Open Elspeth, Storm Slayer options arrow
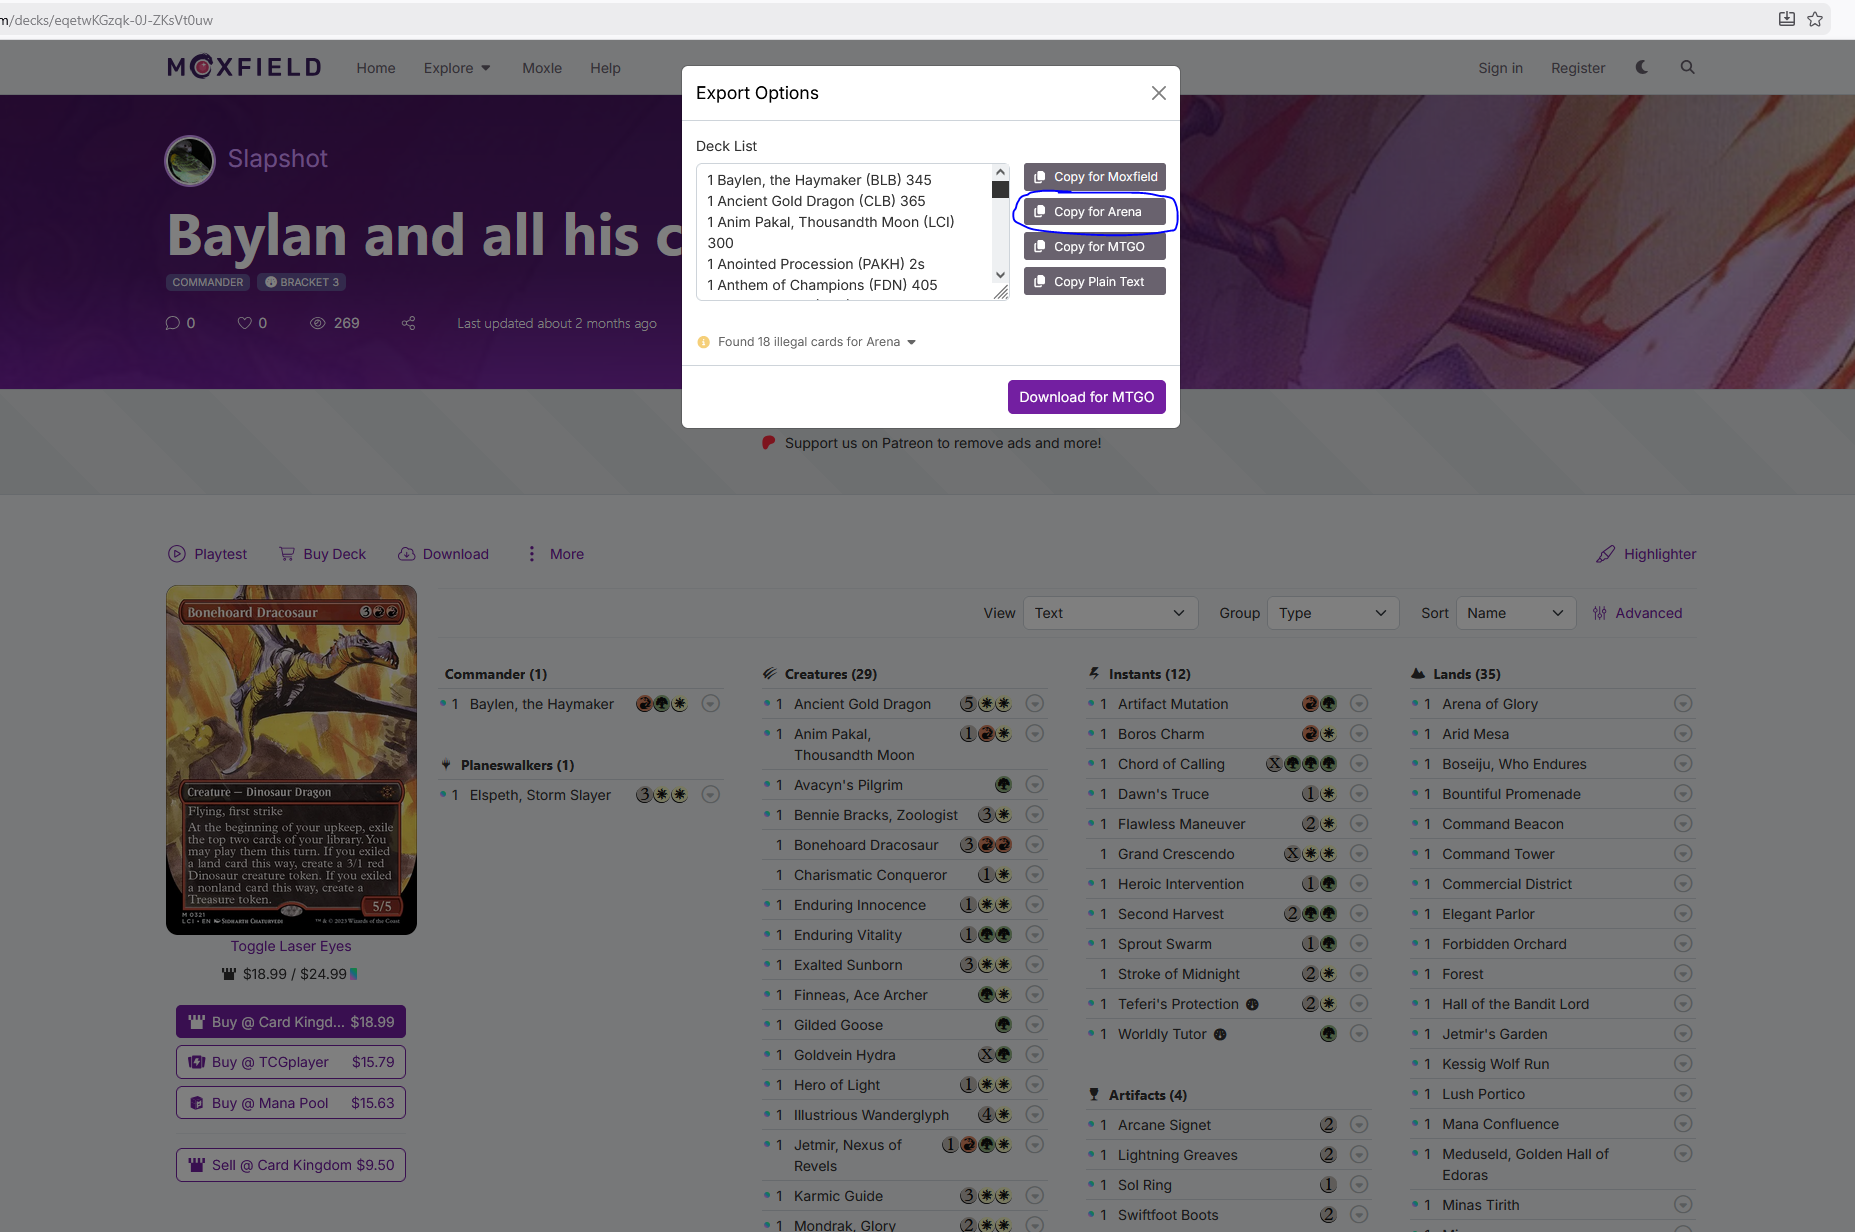The image size is (1855, 1232). tap(711, 795)
